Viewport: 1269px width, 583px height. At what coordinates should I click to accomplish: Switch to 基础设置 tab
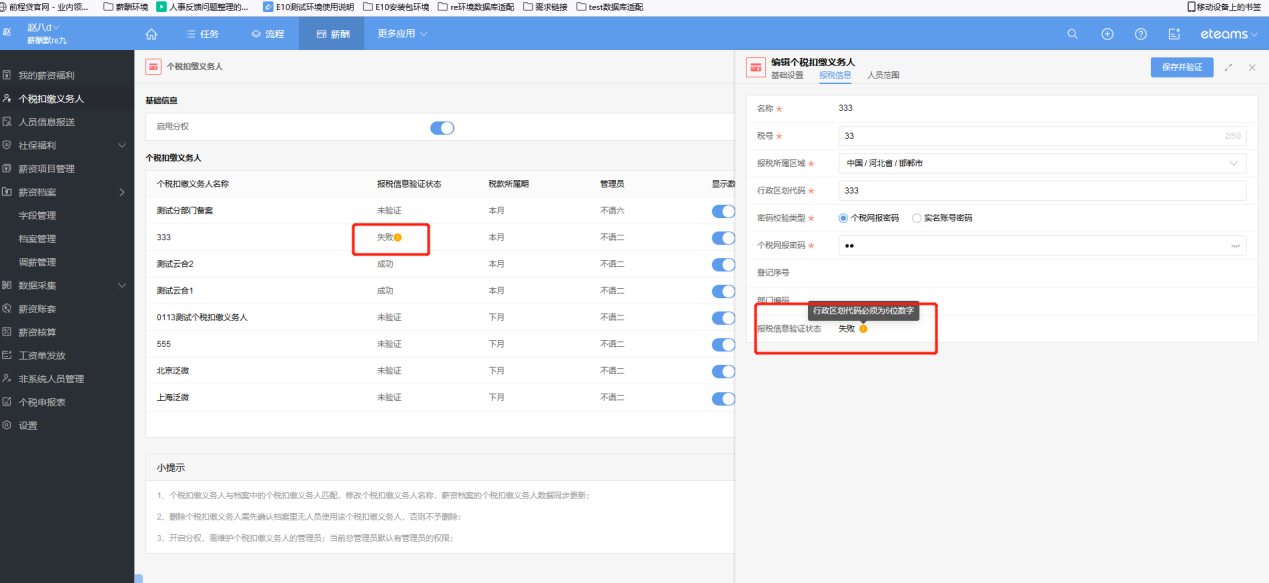(787, 75)
